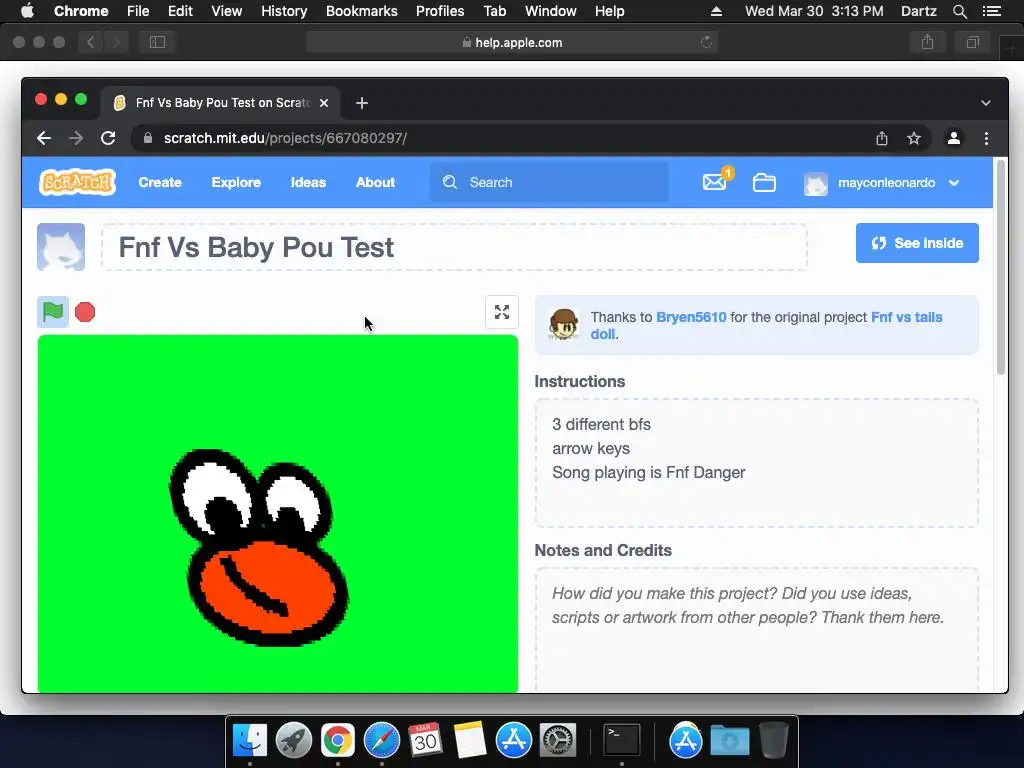Viewport: 1024px width, 768px height.
Task: Click Bryen5610 avatar in remix credit
Action: coord(564,325)
